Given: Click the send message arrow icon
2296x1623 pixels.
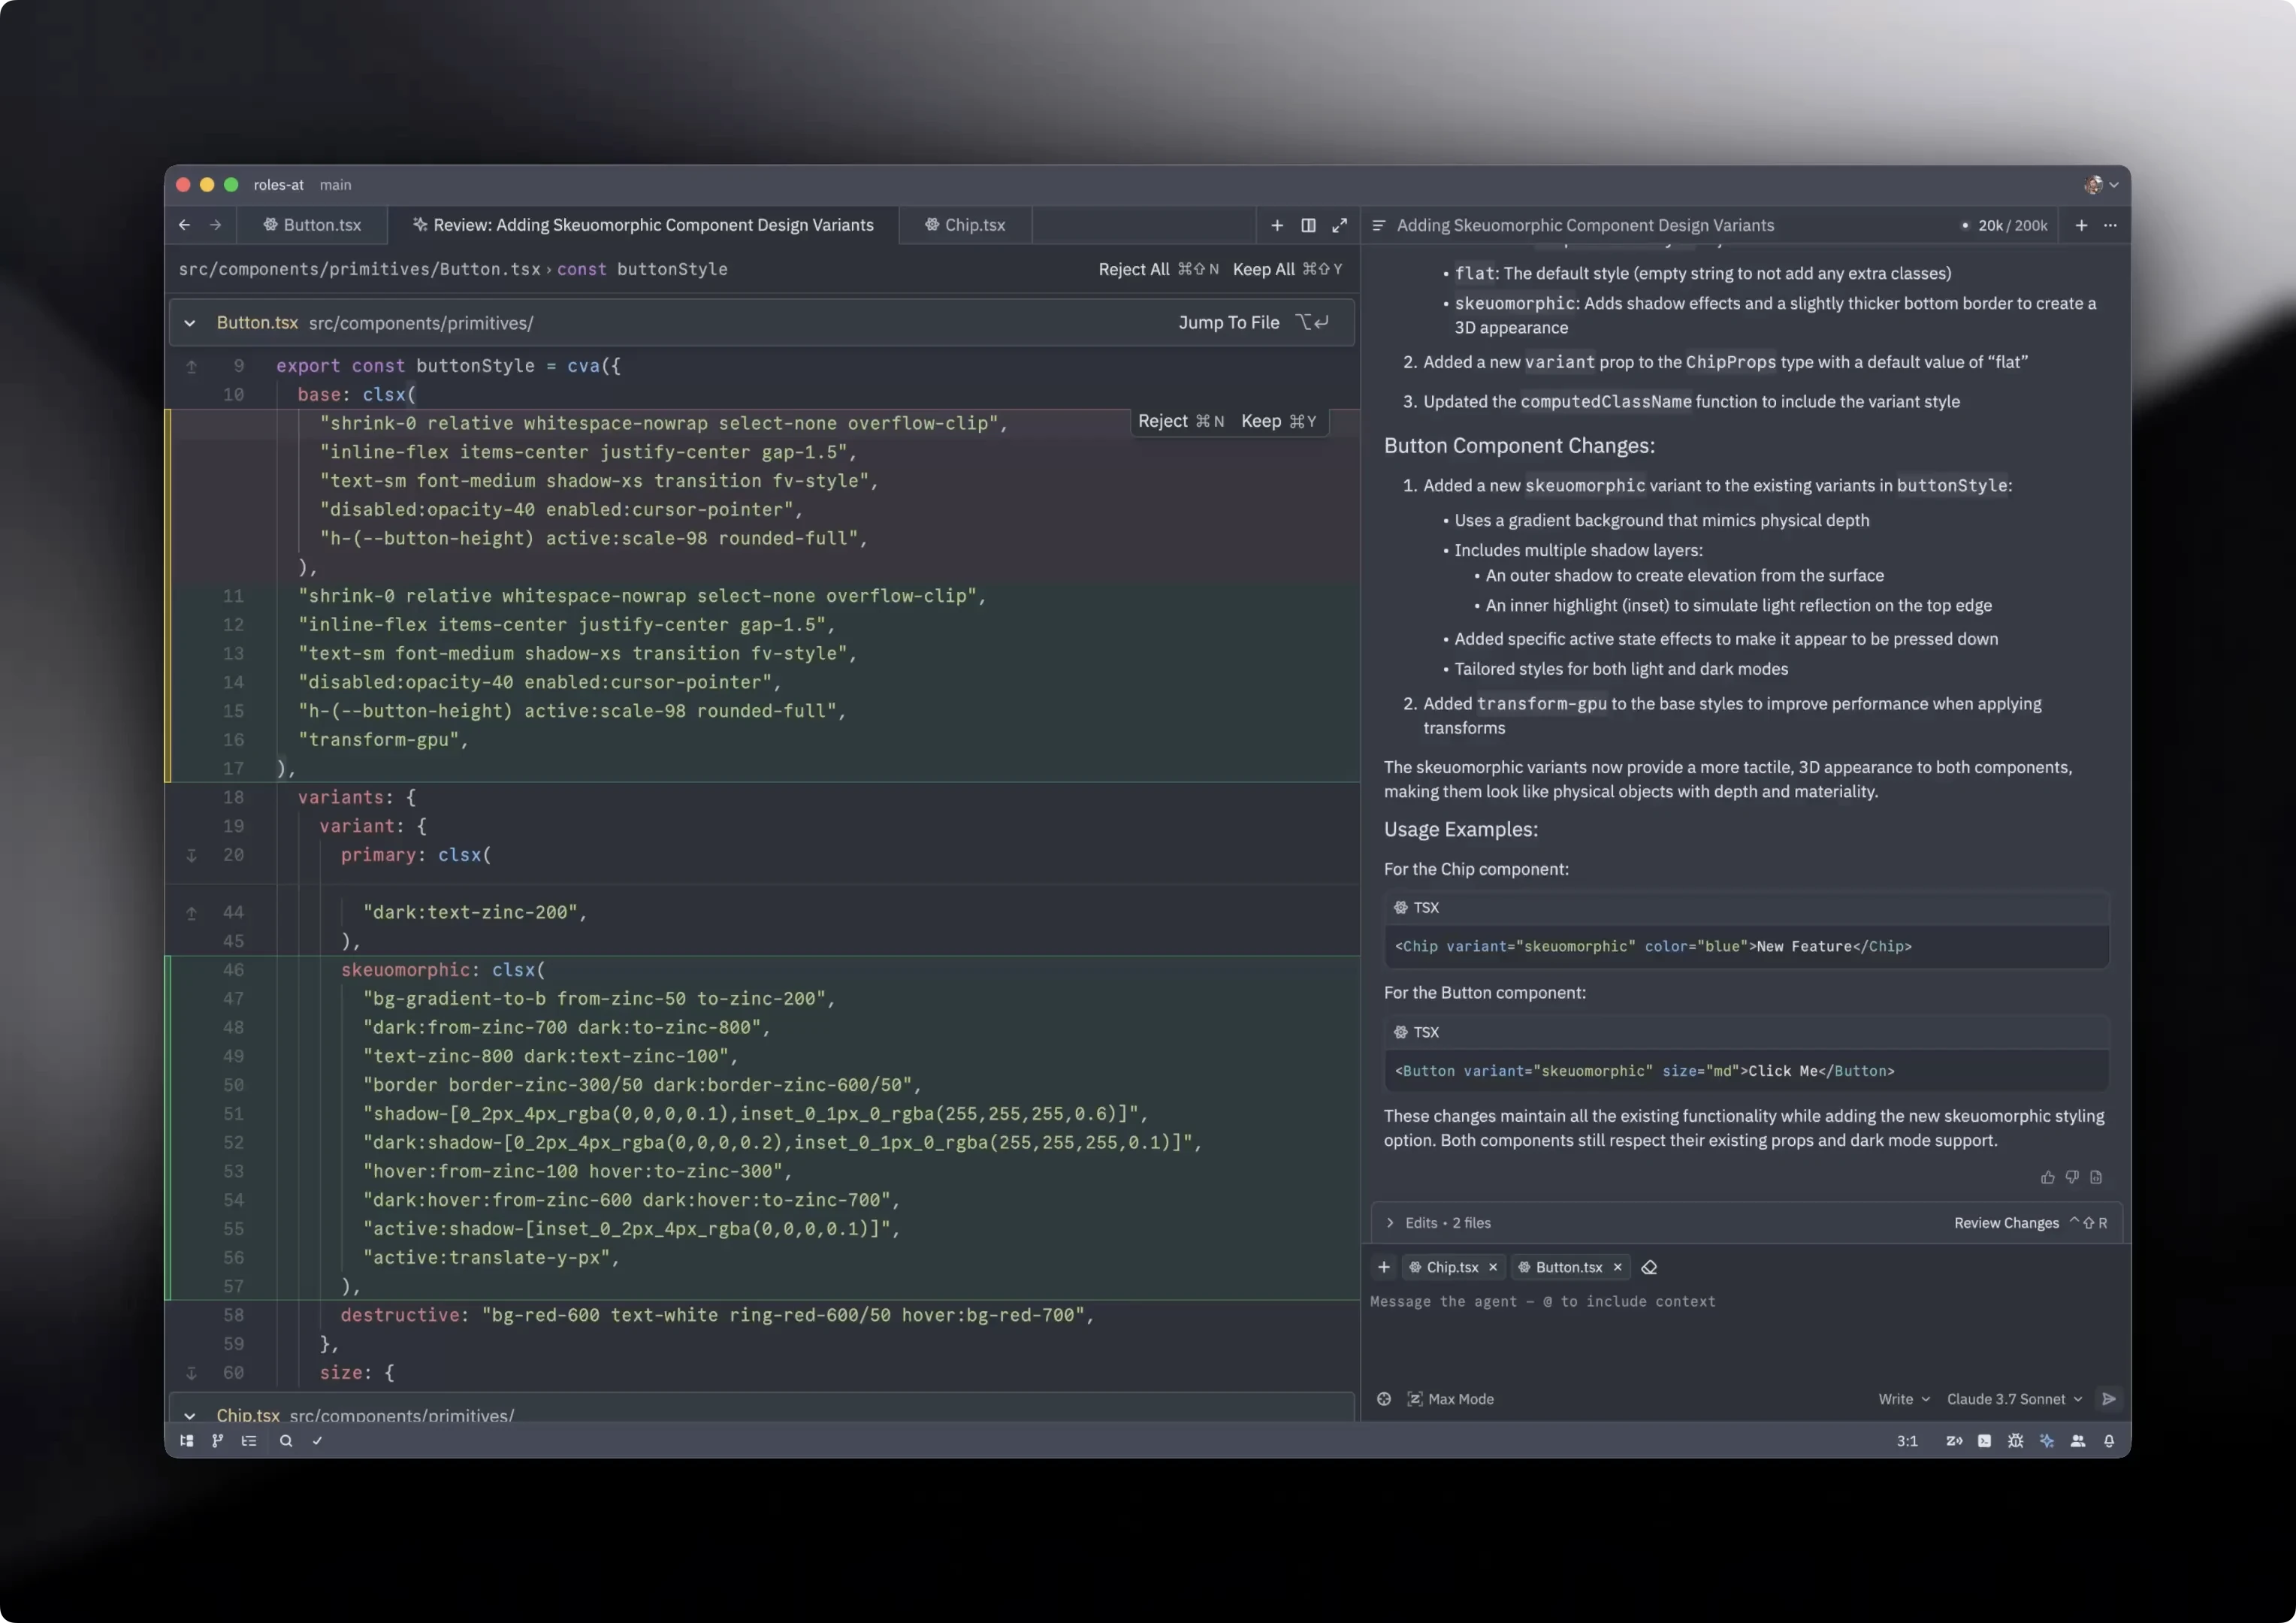Looking at the screenshot, I should (x=2109, y=1399).
